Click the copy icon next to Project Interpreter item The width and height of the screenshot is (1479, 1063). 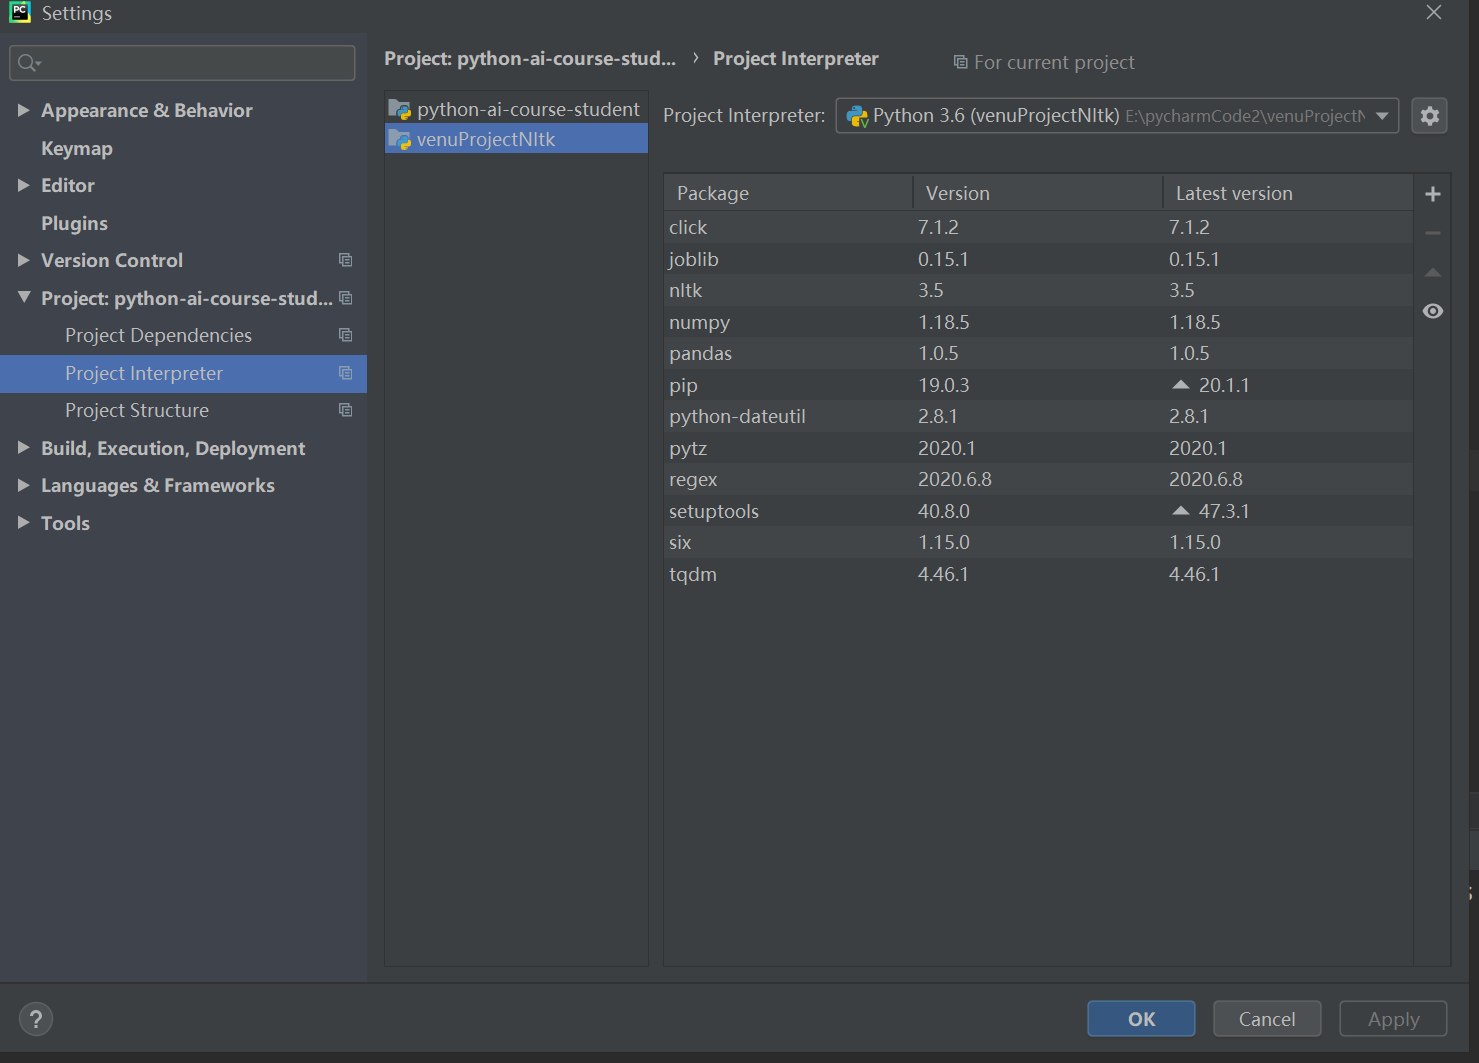[346, 373]
